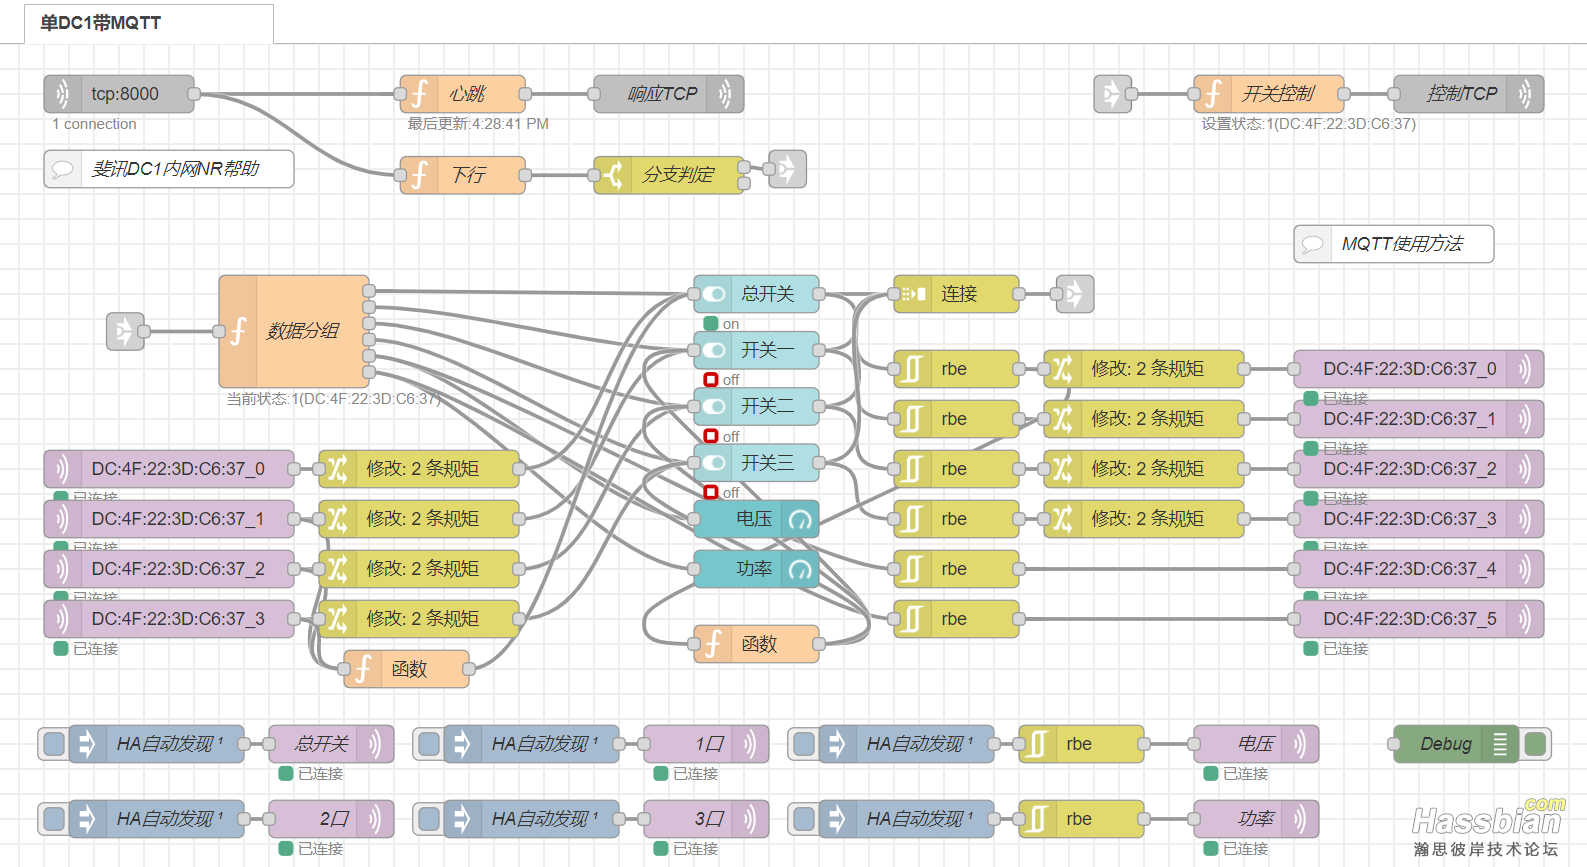This screenshot has width=1587, height=867.
Task: Click input port of 总开关 node
Action: click(x=694, y=294)
